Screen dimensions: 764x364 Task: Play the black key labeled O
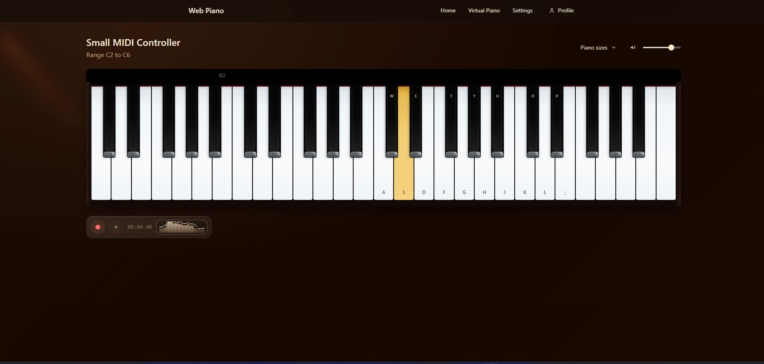tap(533, 122)
